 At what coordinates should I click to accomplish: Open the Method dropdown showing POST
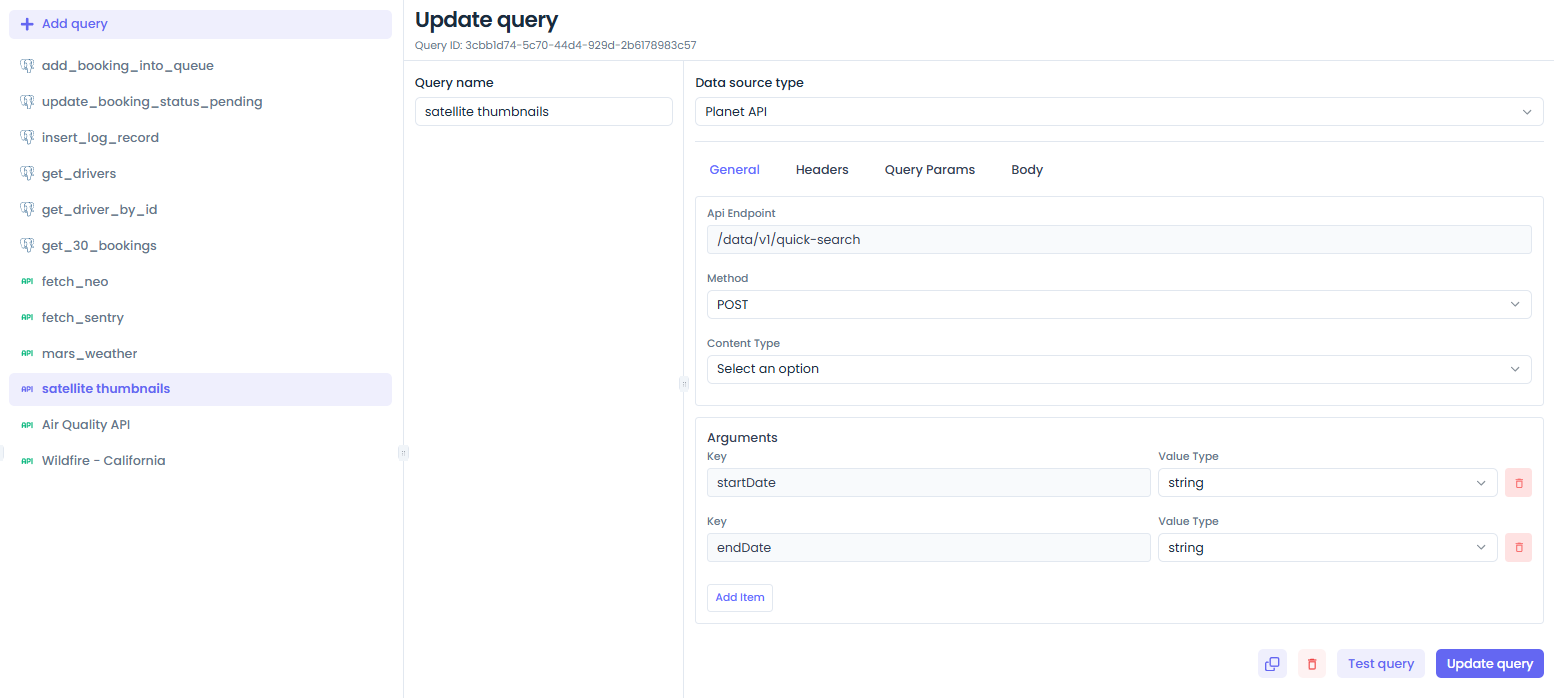pyautogui.click(x=1118, y=304)
